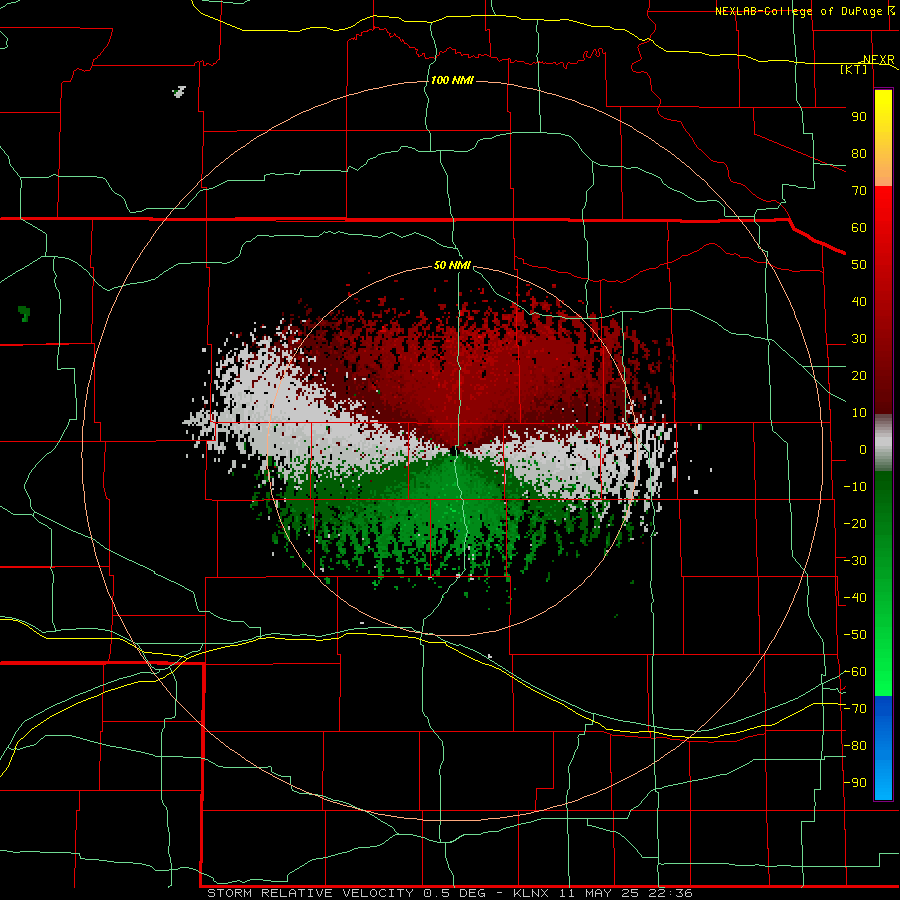The image size is (900, 900).
Task: Click the -90 value on the velocity scale
Action: tap(855, 783)
